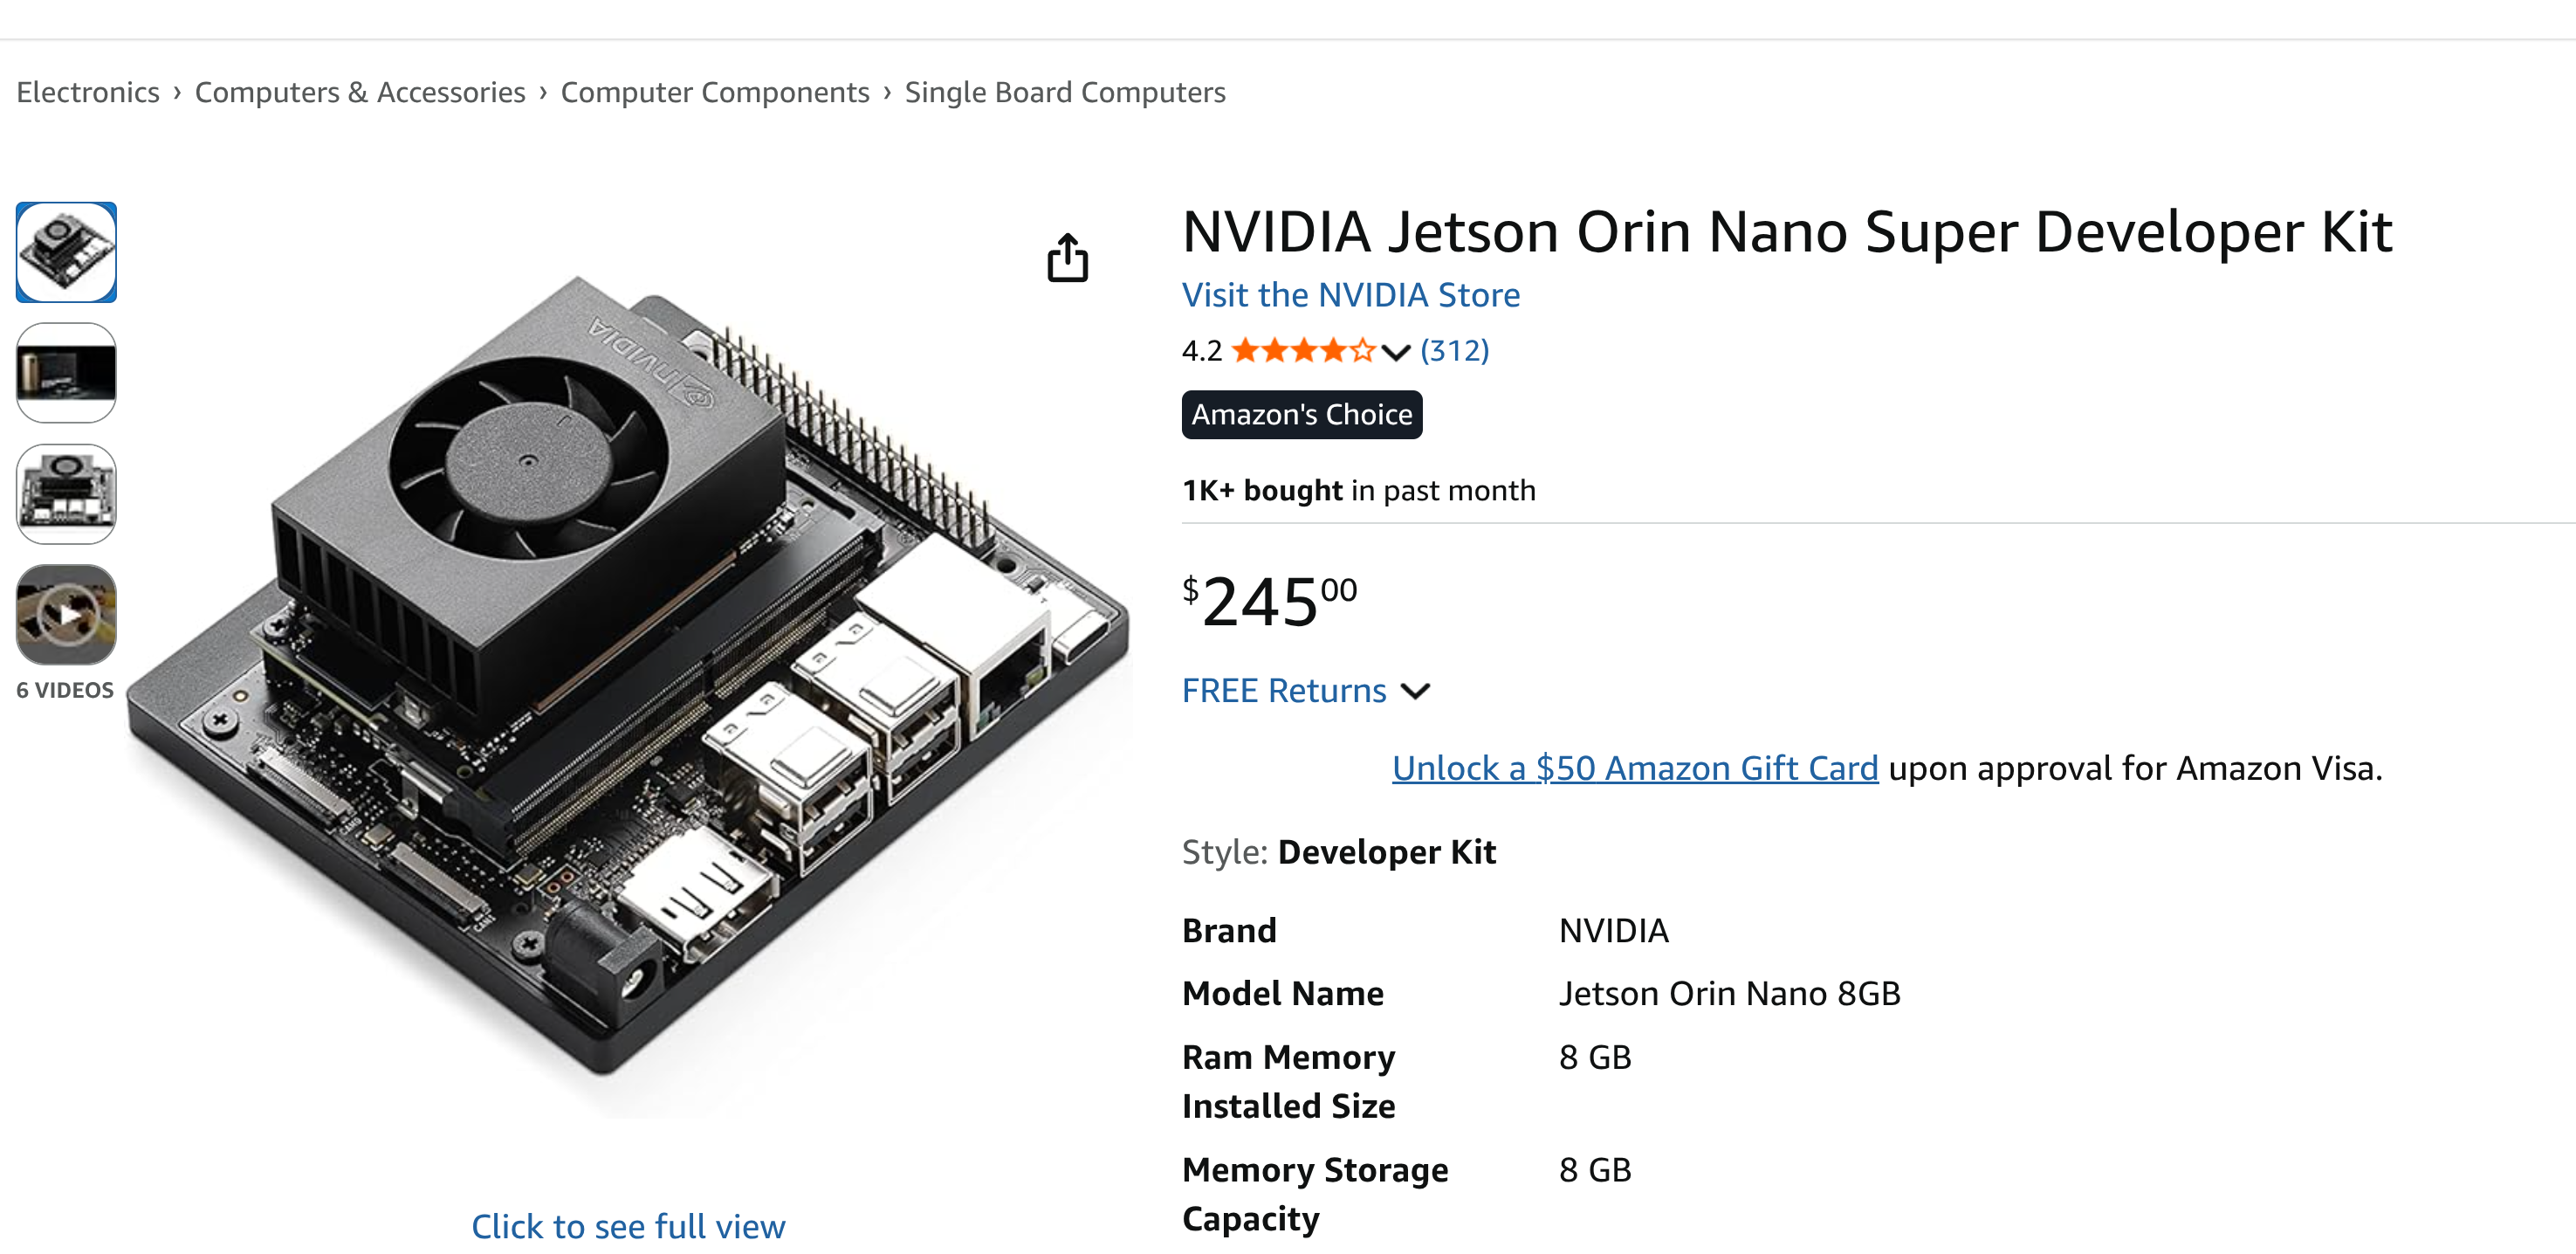This screenshot has height=1254, width=2576.
Task: Open Single Board Computers breadcrumb
Action: (1064, 92)
